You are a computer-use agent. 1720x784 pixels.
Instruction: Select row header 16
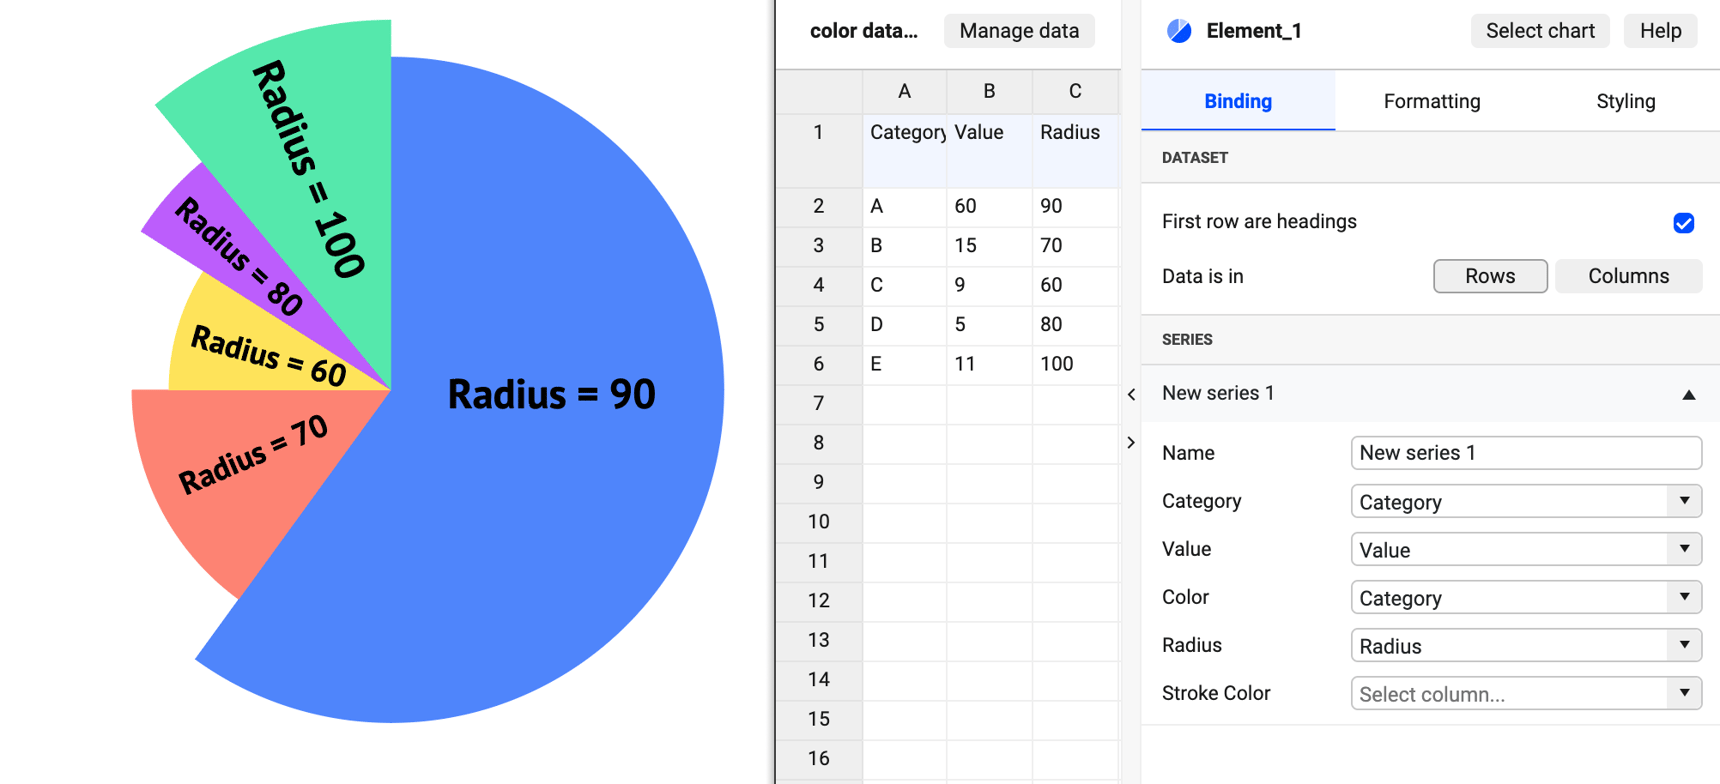[819, 759]
